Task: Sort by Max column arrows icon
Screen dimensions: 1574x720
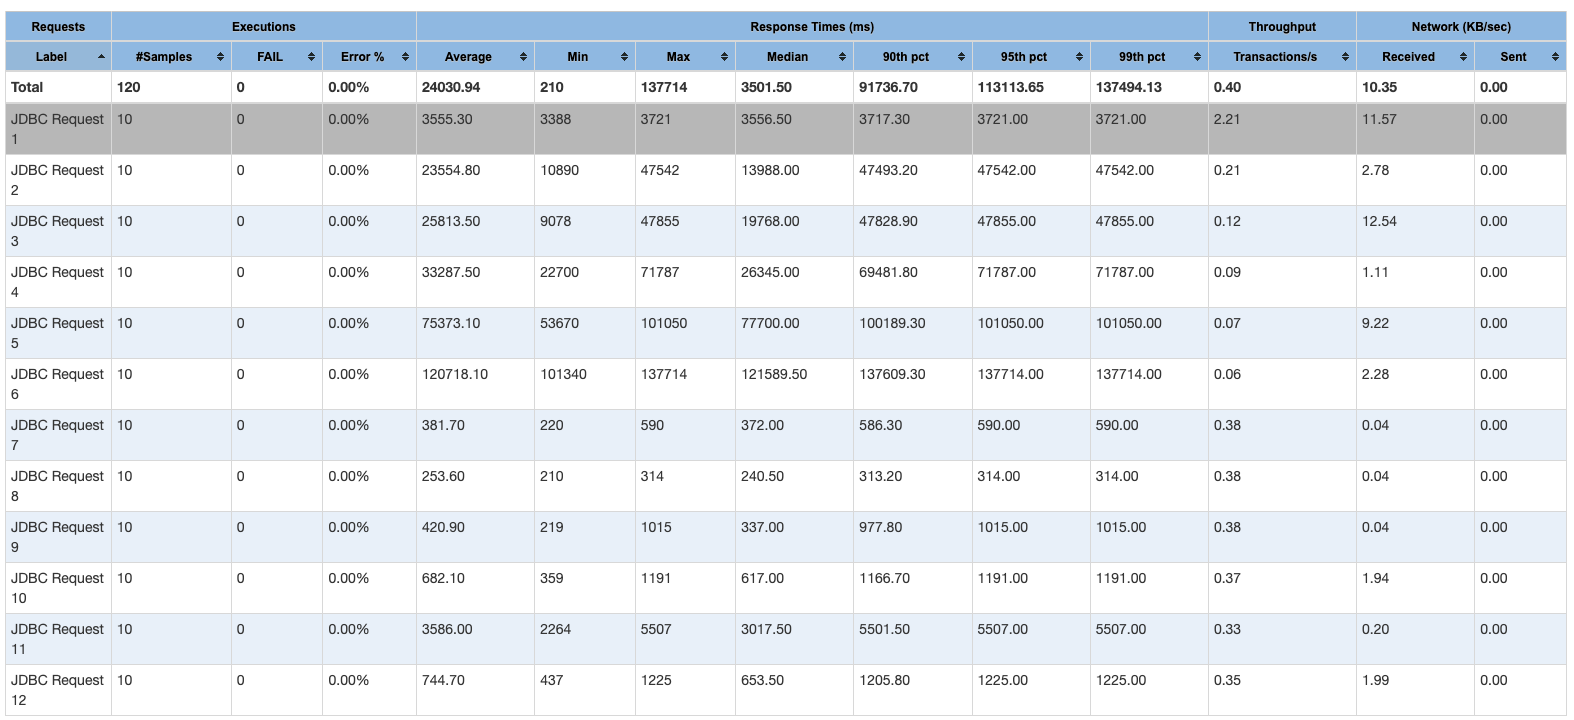Action: pos(724,57)
